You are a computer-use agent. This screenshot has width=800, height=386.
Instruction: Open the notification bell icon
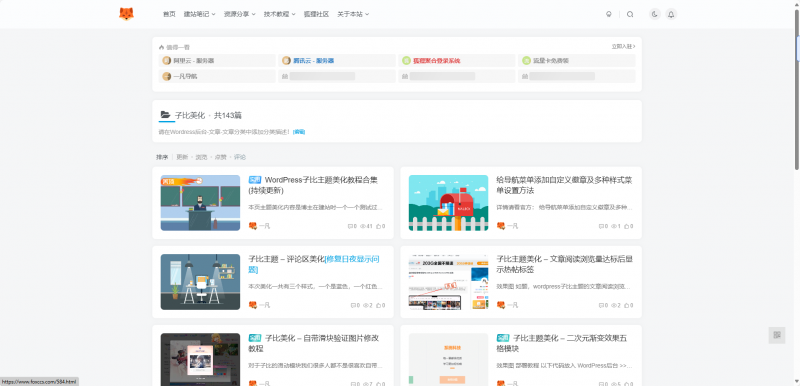pos(671,14)
